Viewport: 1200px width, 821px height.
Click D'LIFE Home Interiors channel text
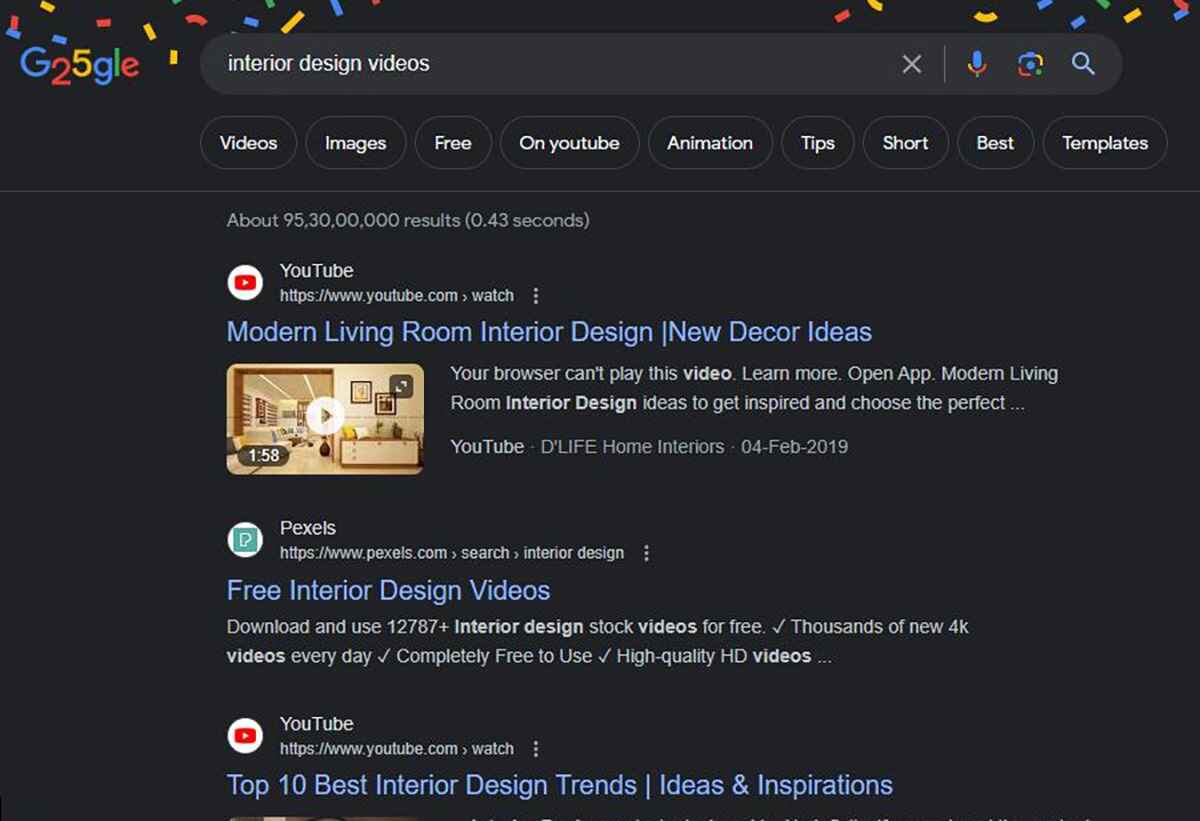[x=632, y=447]
